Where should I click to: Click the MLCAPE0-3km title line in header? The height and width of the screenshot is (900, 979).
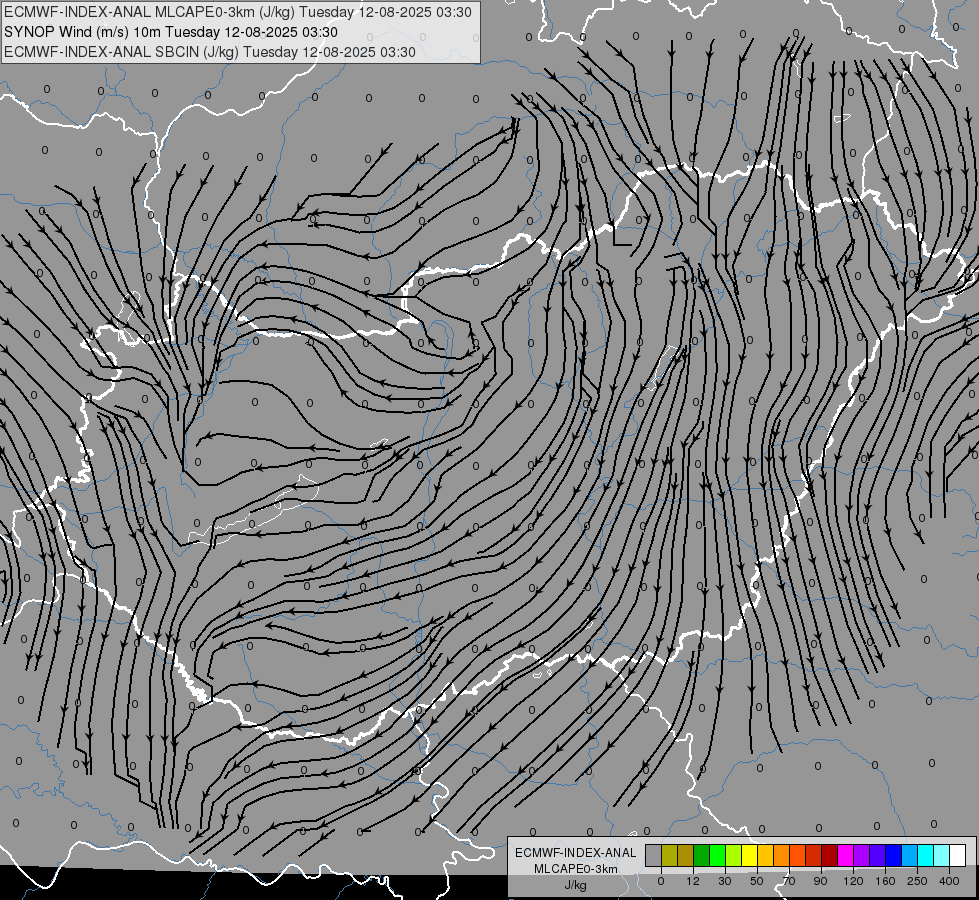[238, 12]
